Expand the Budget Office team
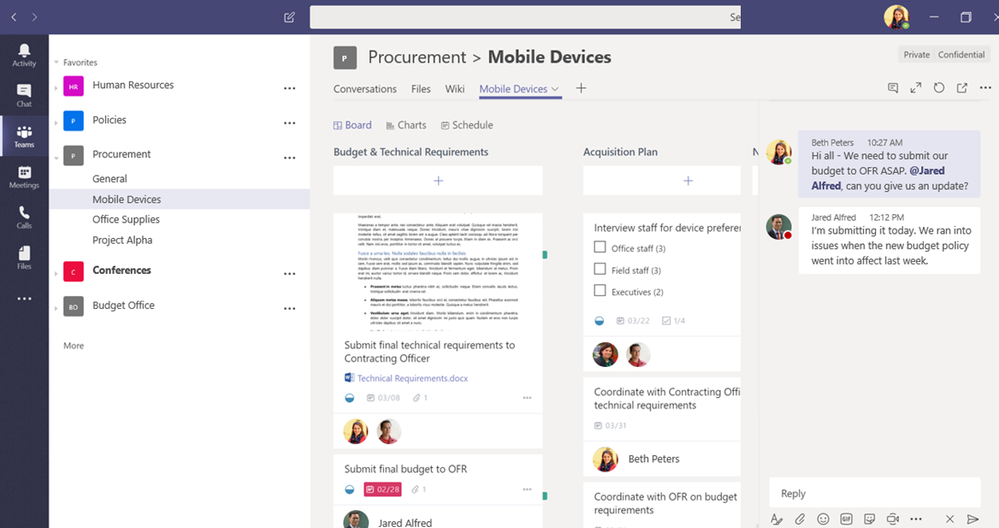The image size is (999, 528). [56, 308]
